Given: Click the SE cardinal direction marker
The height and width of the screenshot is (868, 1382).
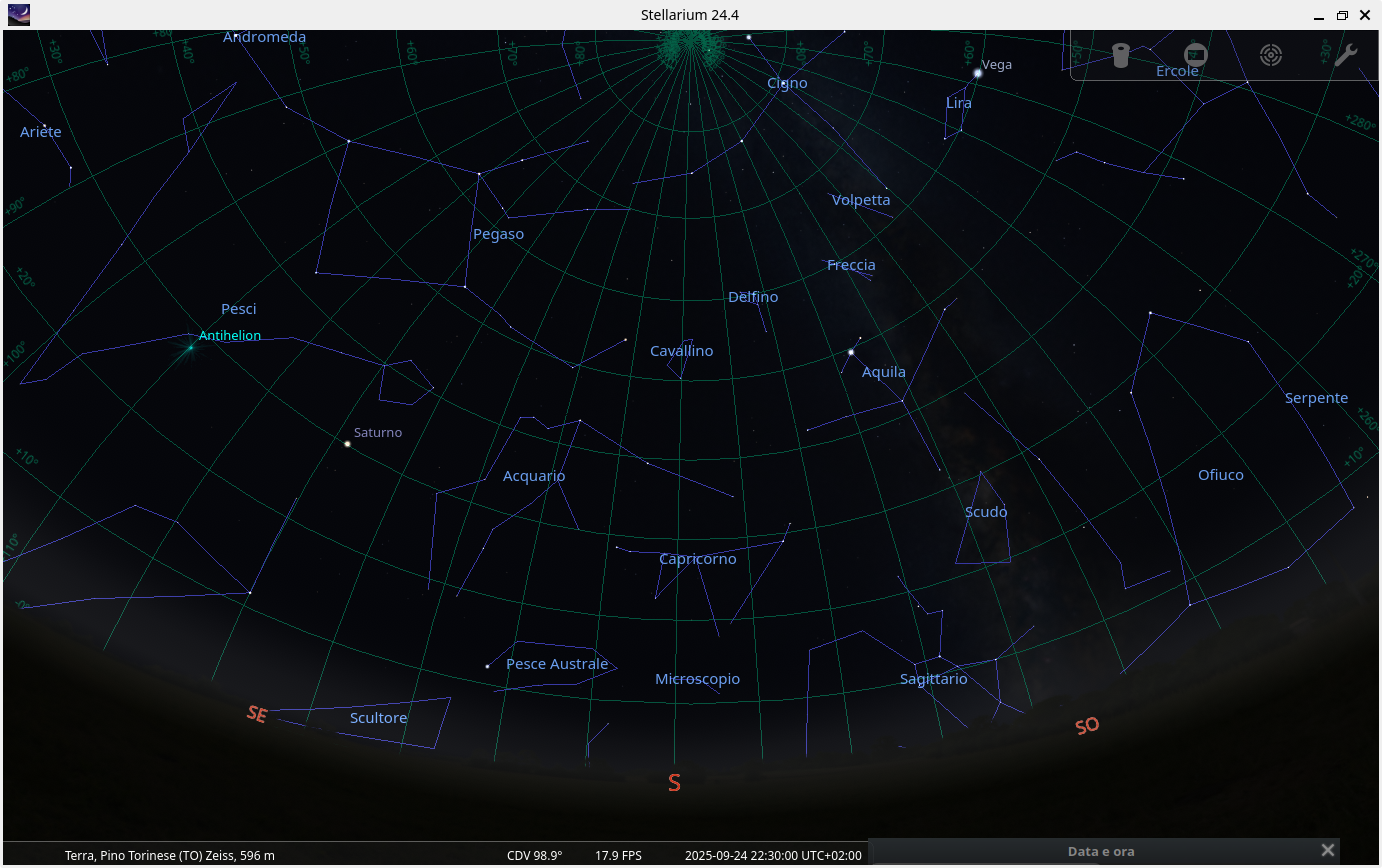Looking at the screenshot, I should coord(257,715).
